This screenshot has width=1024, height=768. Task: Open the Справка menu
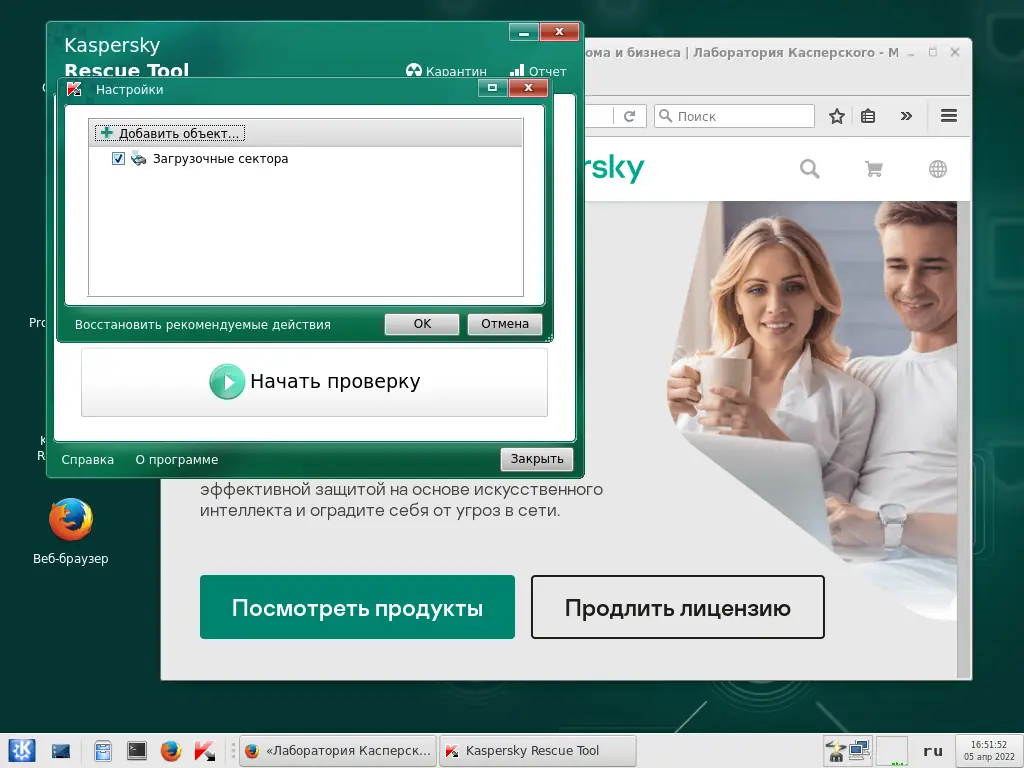tap(87, 459)
